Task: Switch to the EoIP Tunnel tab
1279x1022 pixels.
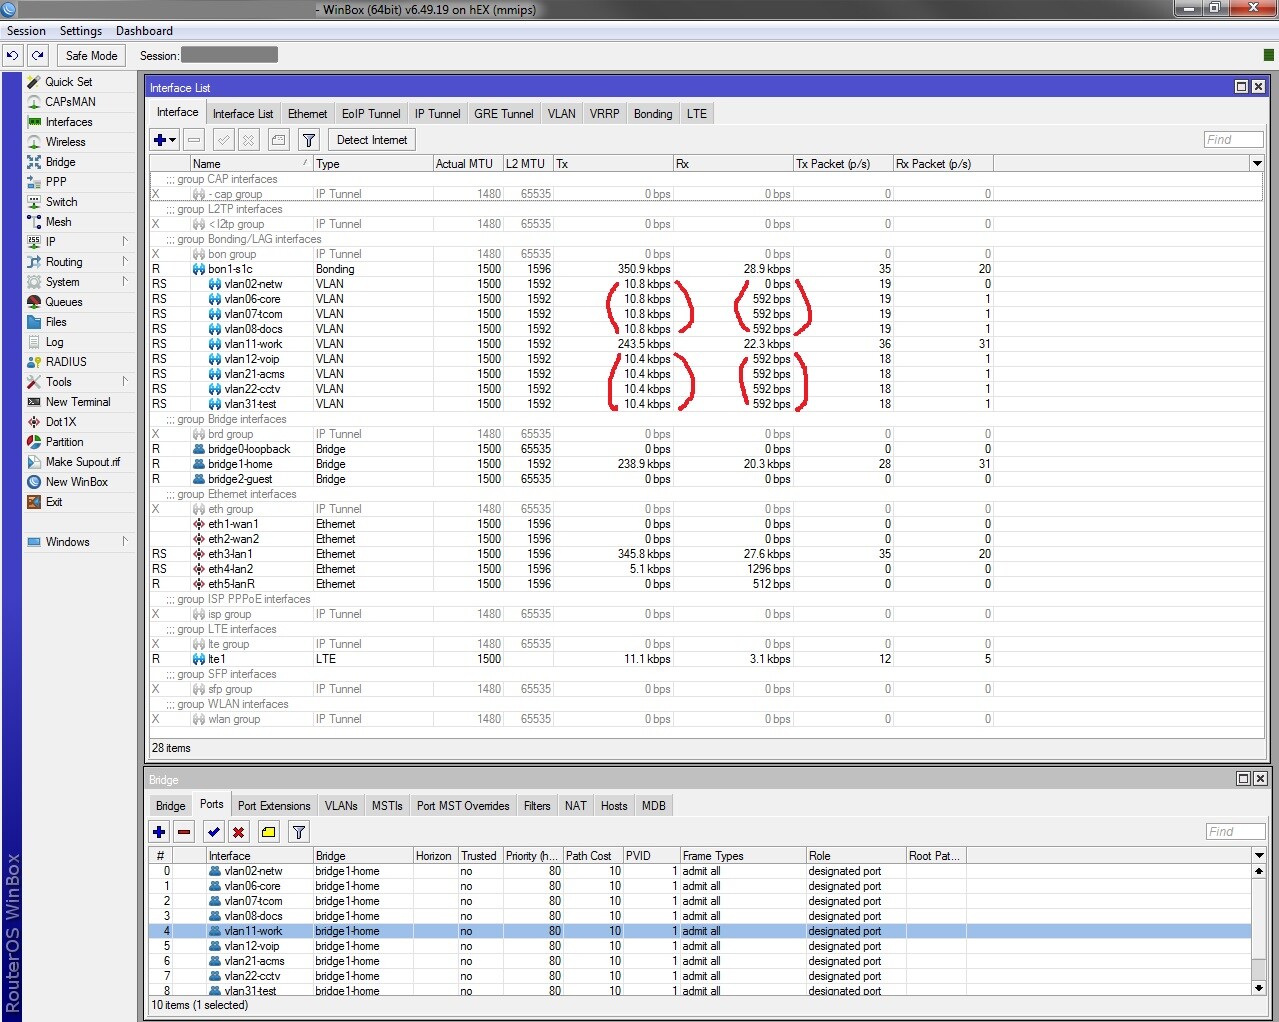Action: pyautogui.click(x=371, y=114)
